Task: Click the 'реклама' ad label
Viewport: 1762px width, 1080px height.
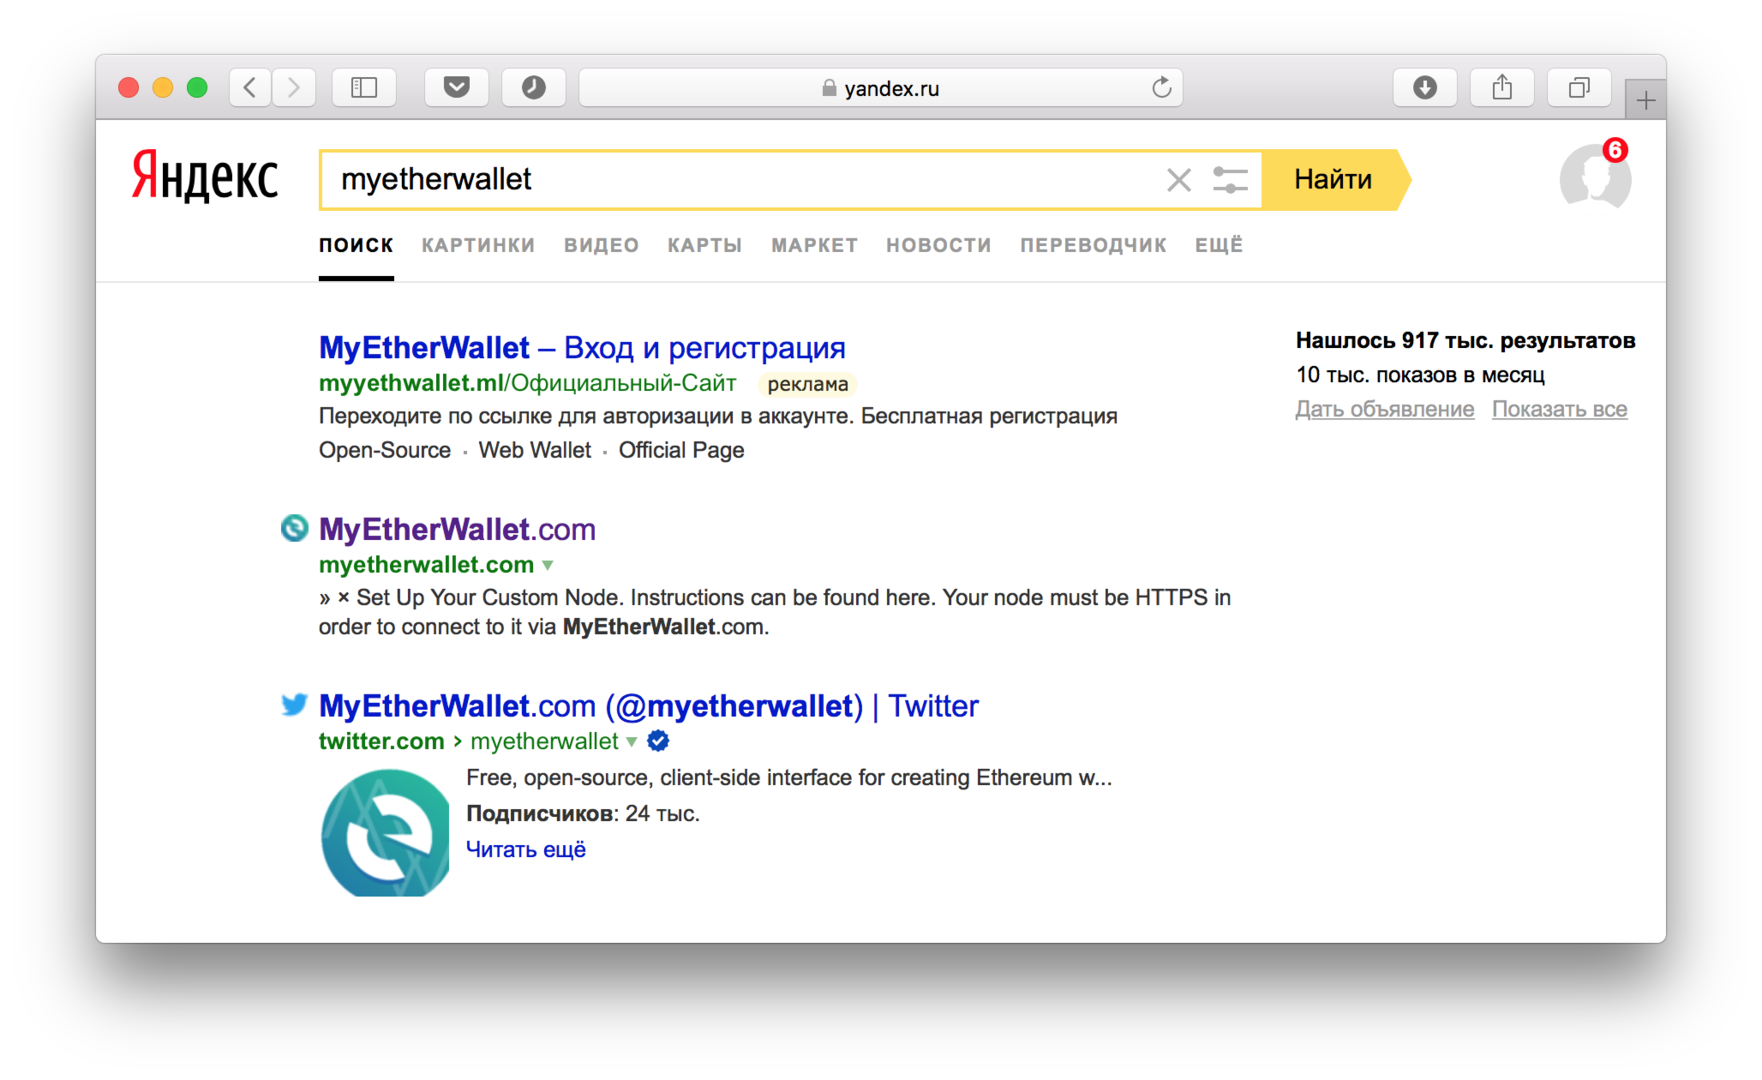Action: [808, 384]
